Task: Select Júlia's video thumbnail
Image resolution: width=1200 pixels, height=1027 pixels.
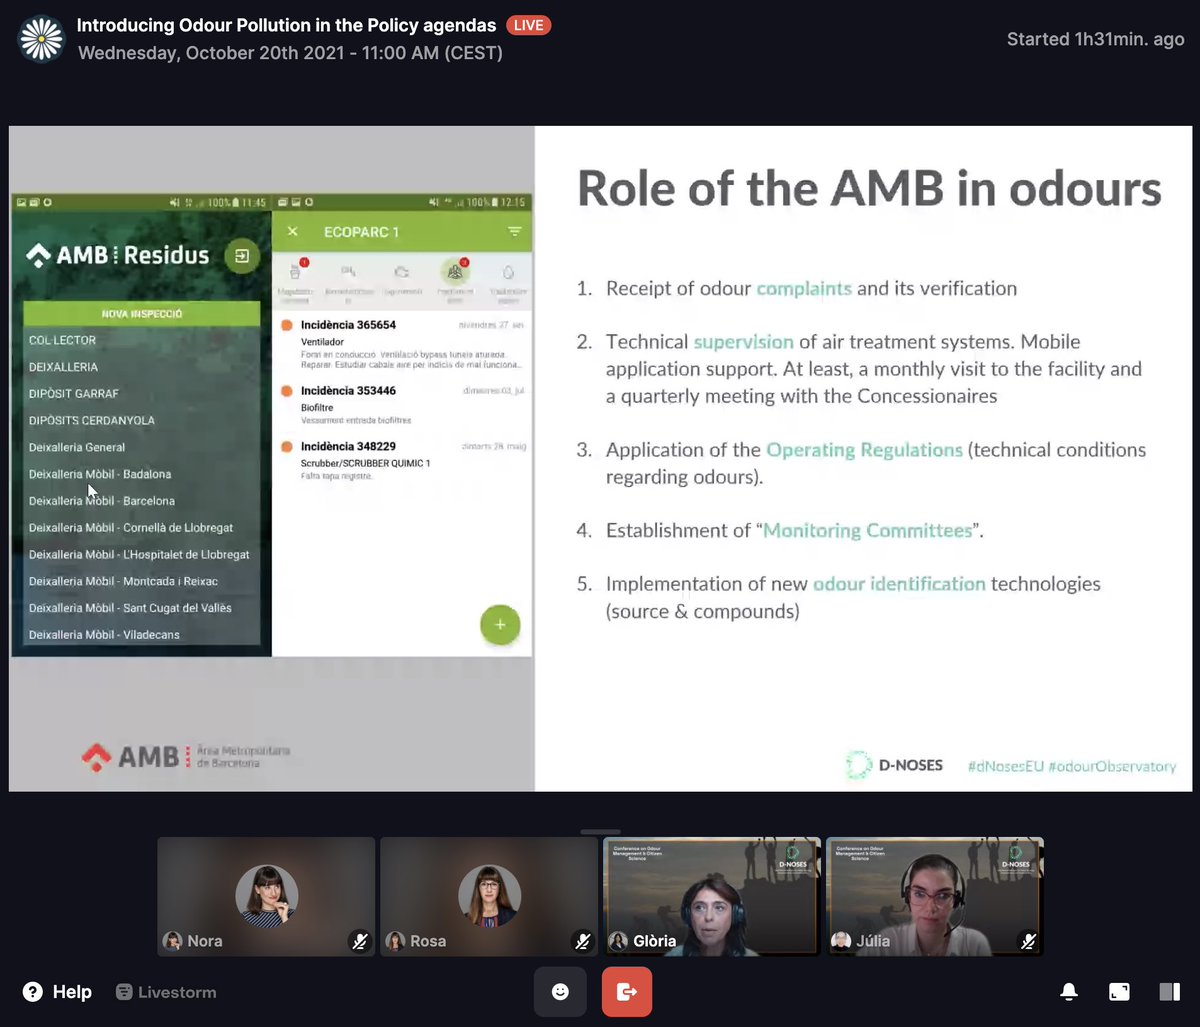Action: pyautogui.click(x=935, y=896)
